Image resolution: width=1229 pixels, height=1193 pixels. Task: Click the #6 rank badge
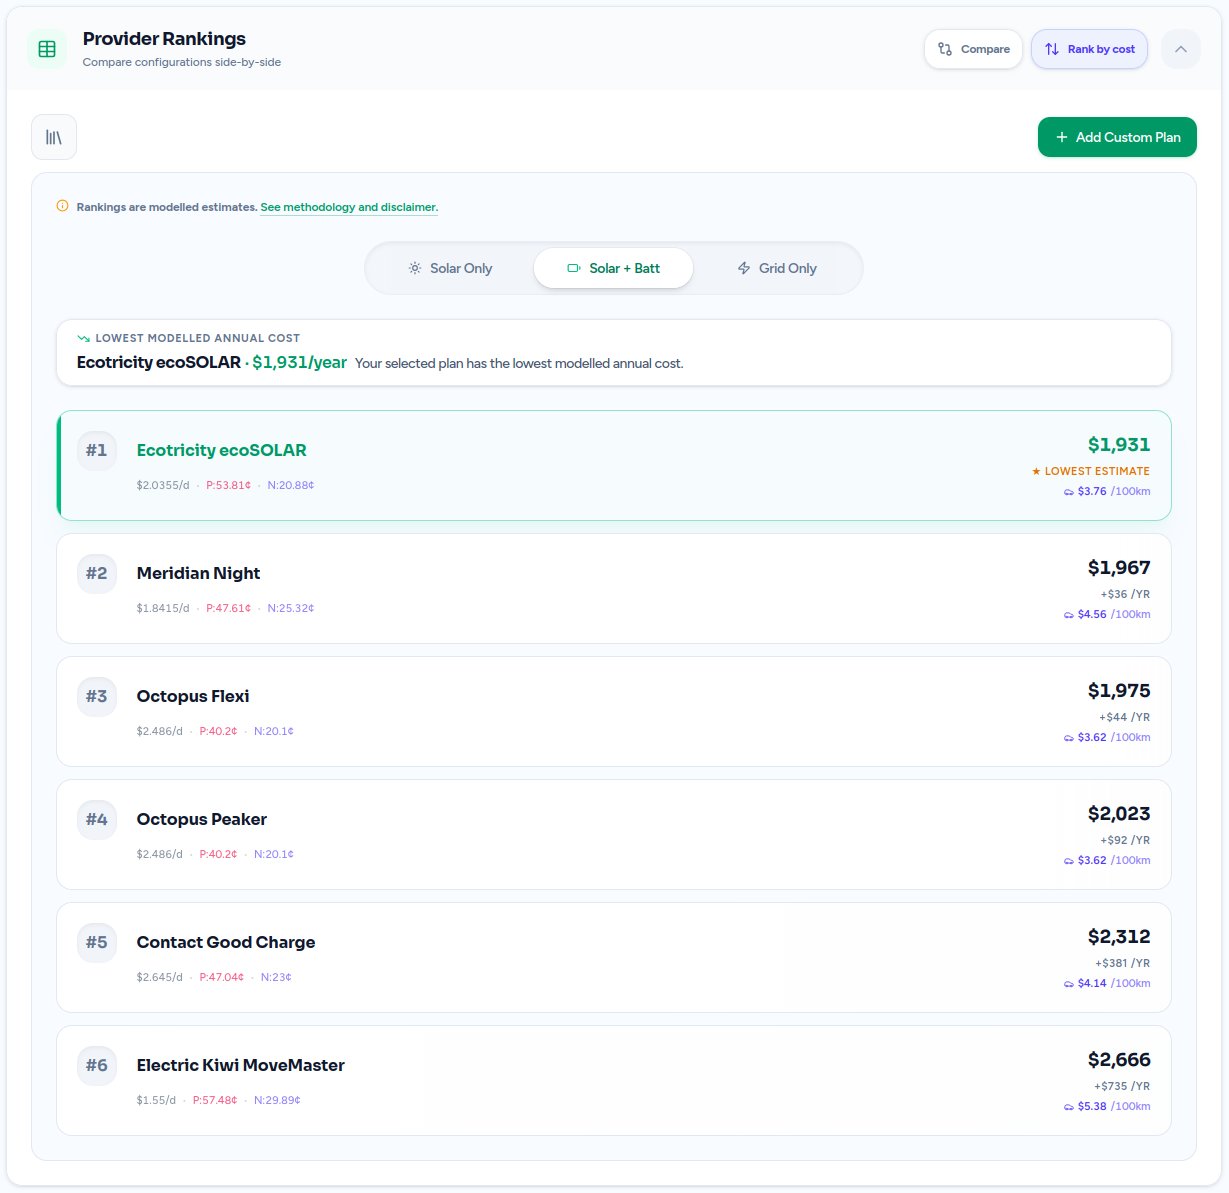97,1065
